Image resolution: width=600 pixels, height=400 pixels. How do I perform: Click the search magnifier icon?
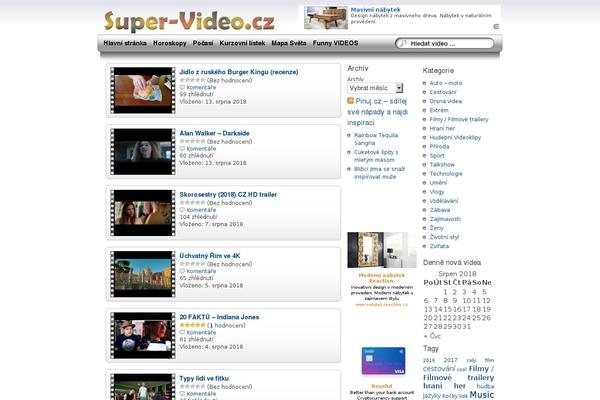(403, 44)
